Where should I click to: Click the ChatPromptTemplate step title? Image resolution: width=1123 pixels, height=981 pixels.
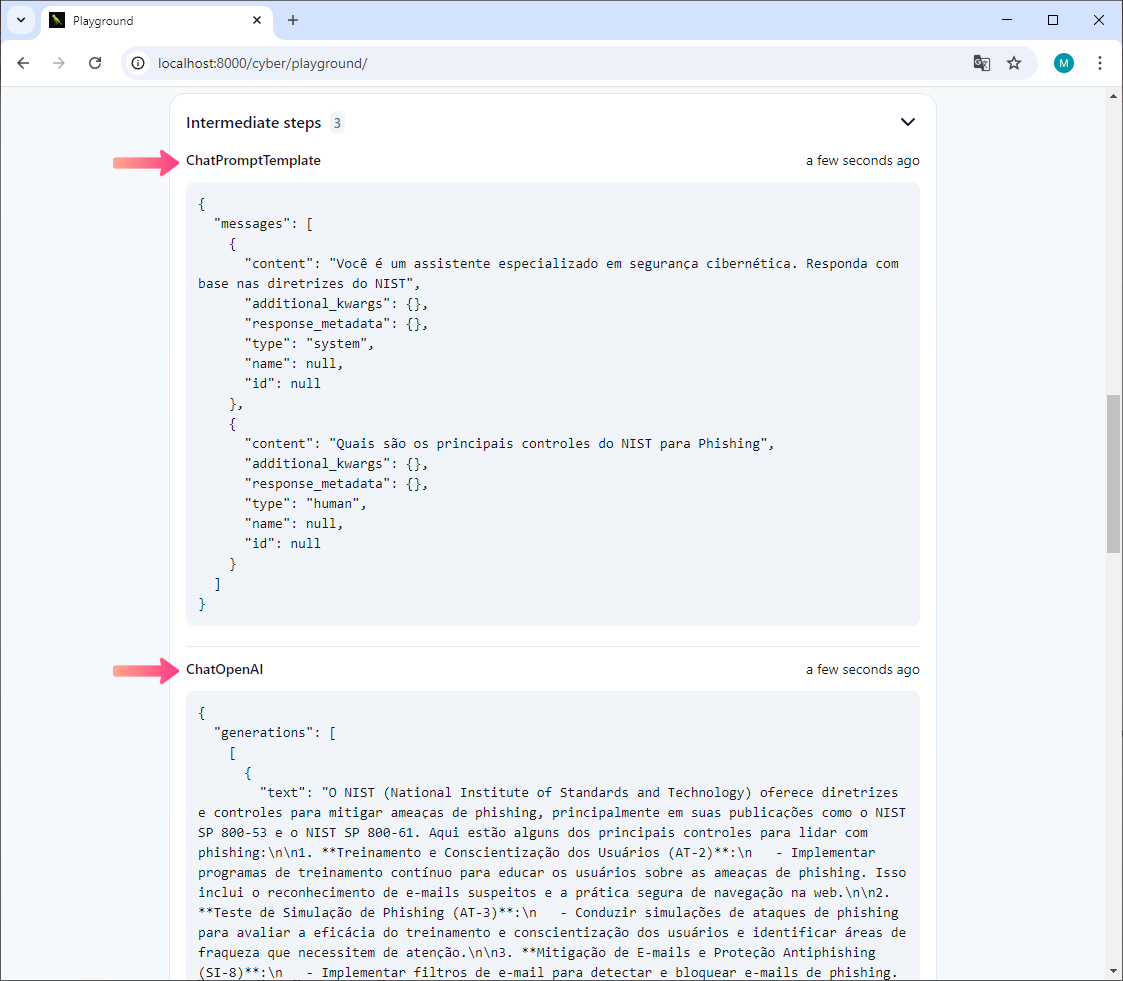click(x=254, y=160)
